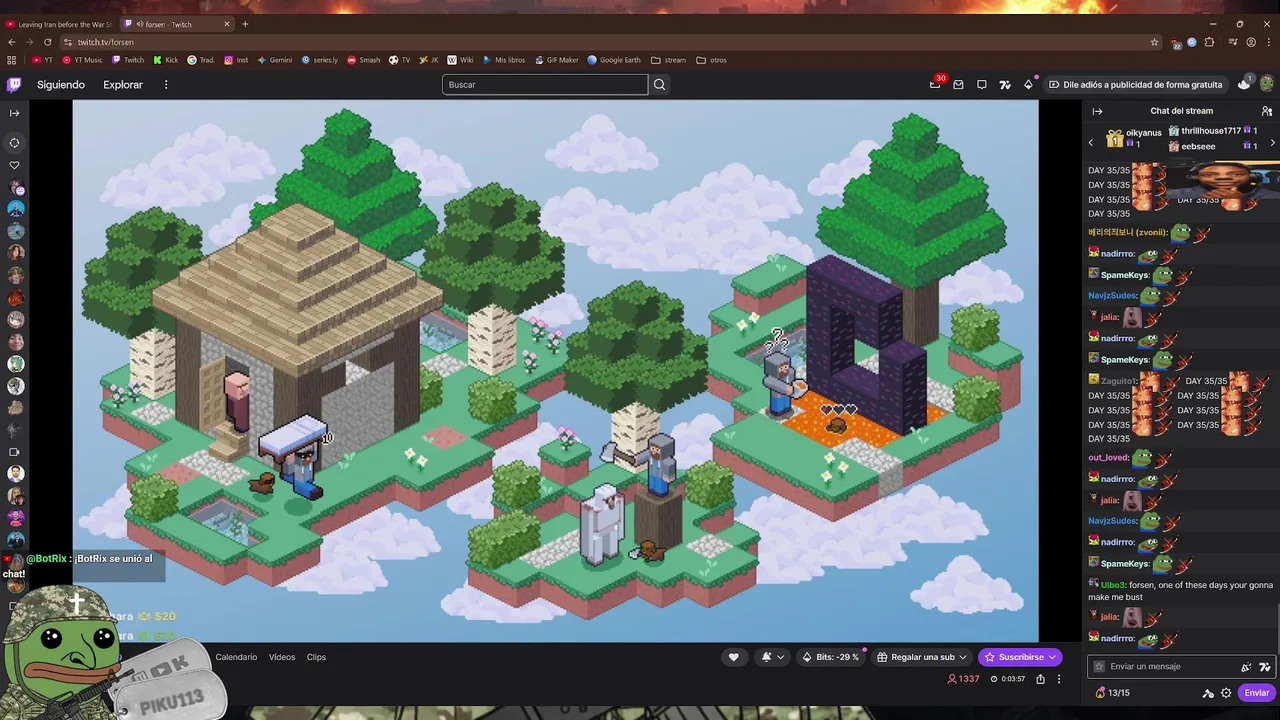
Task: Click the 7TV icon in the top bar
Action: click(x=1005, y=85)
